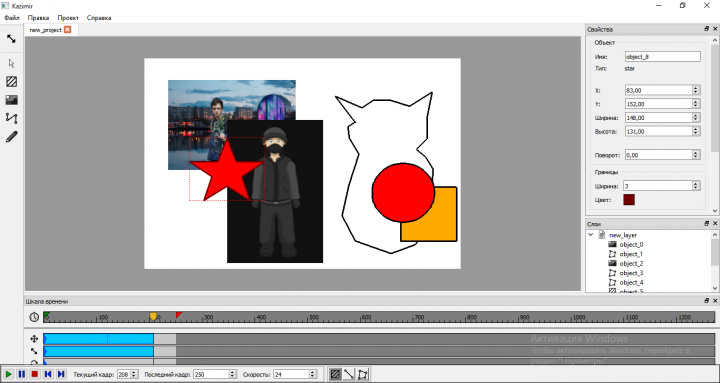Click the Y value spinner arrows

tap(696, 104)
